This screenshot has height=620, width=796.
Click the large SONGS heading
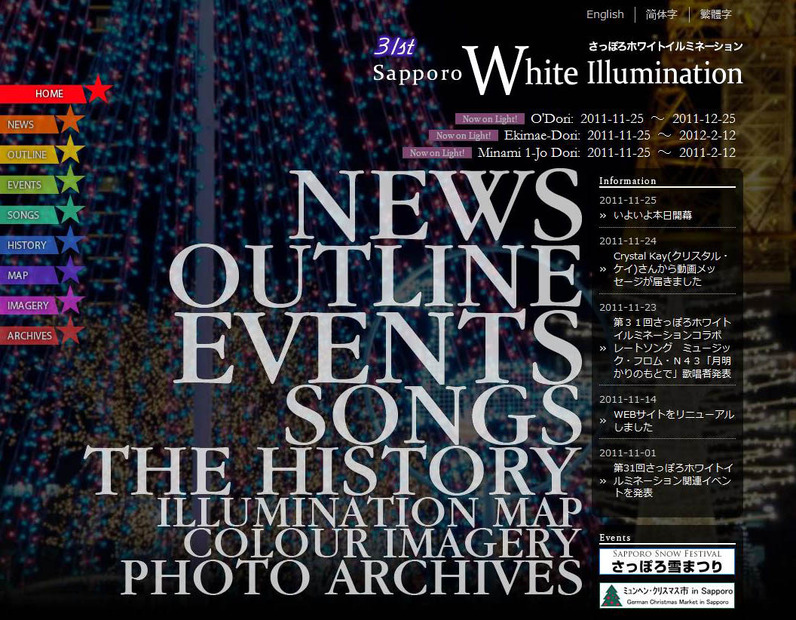click(x=434, y=415)
